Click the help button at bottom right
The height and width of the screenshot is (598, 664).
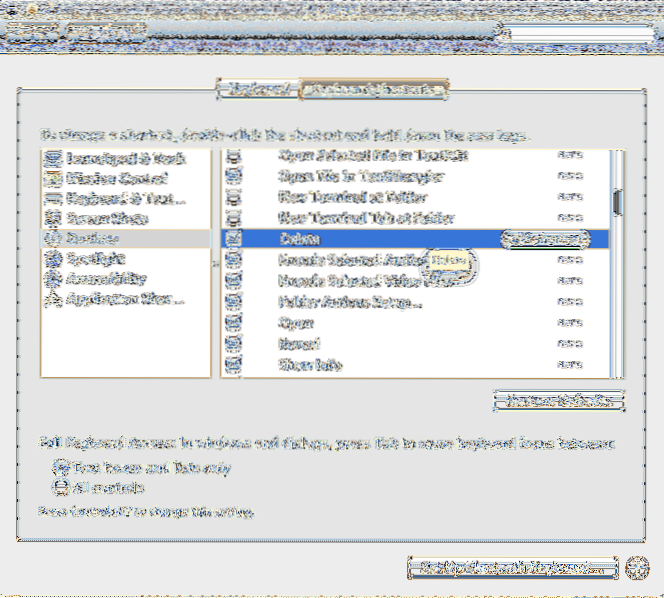point(636,567)
